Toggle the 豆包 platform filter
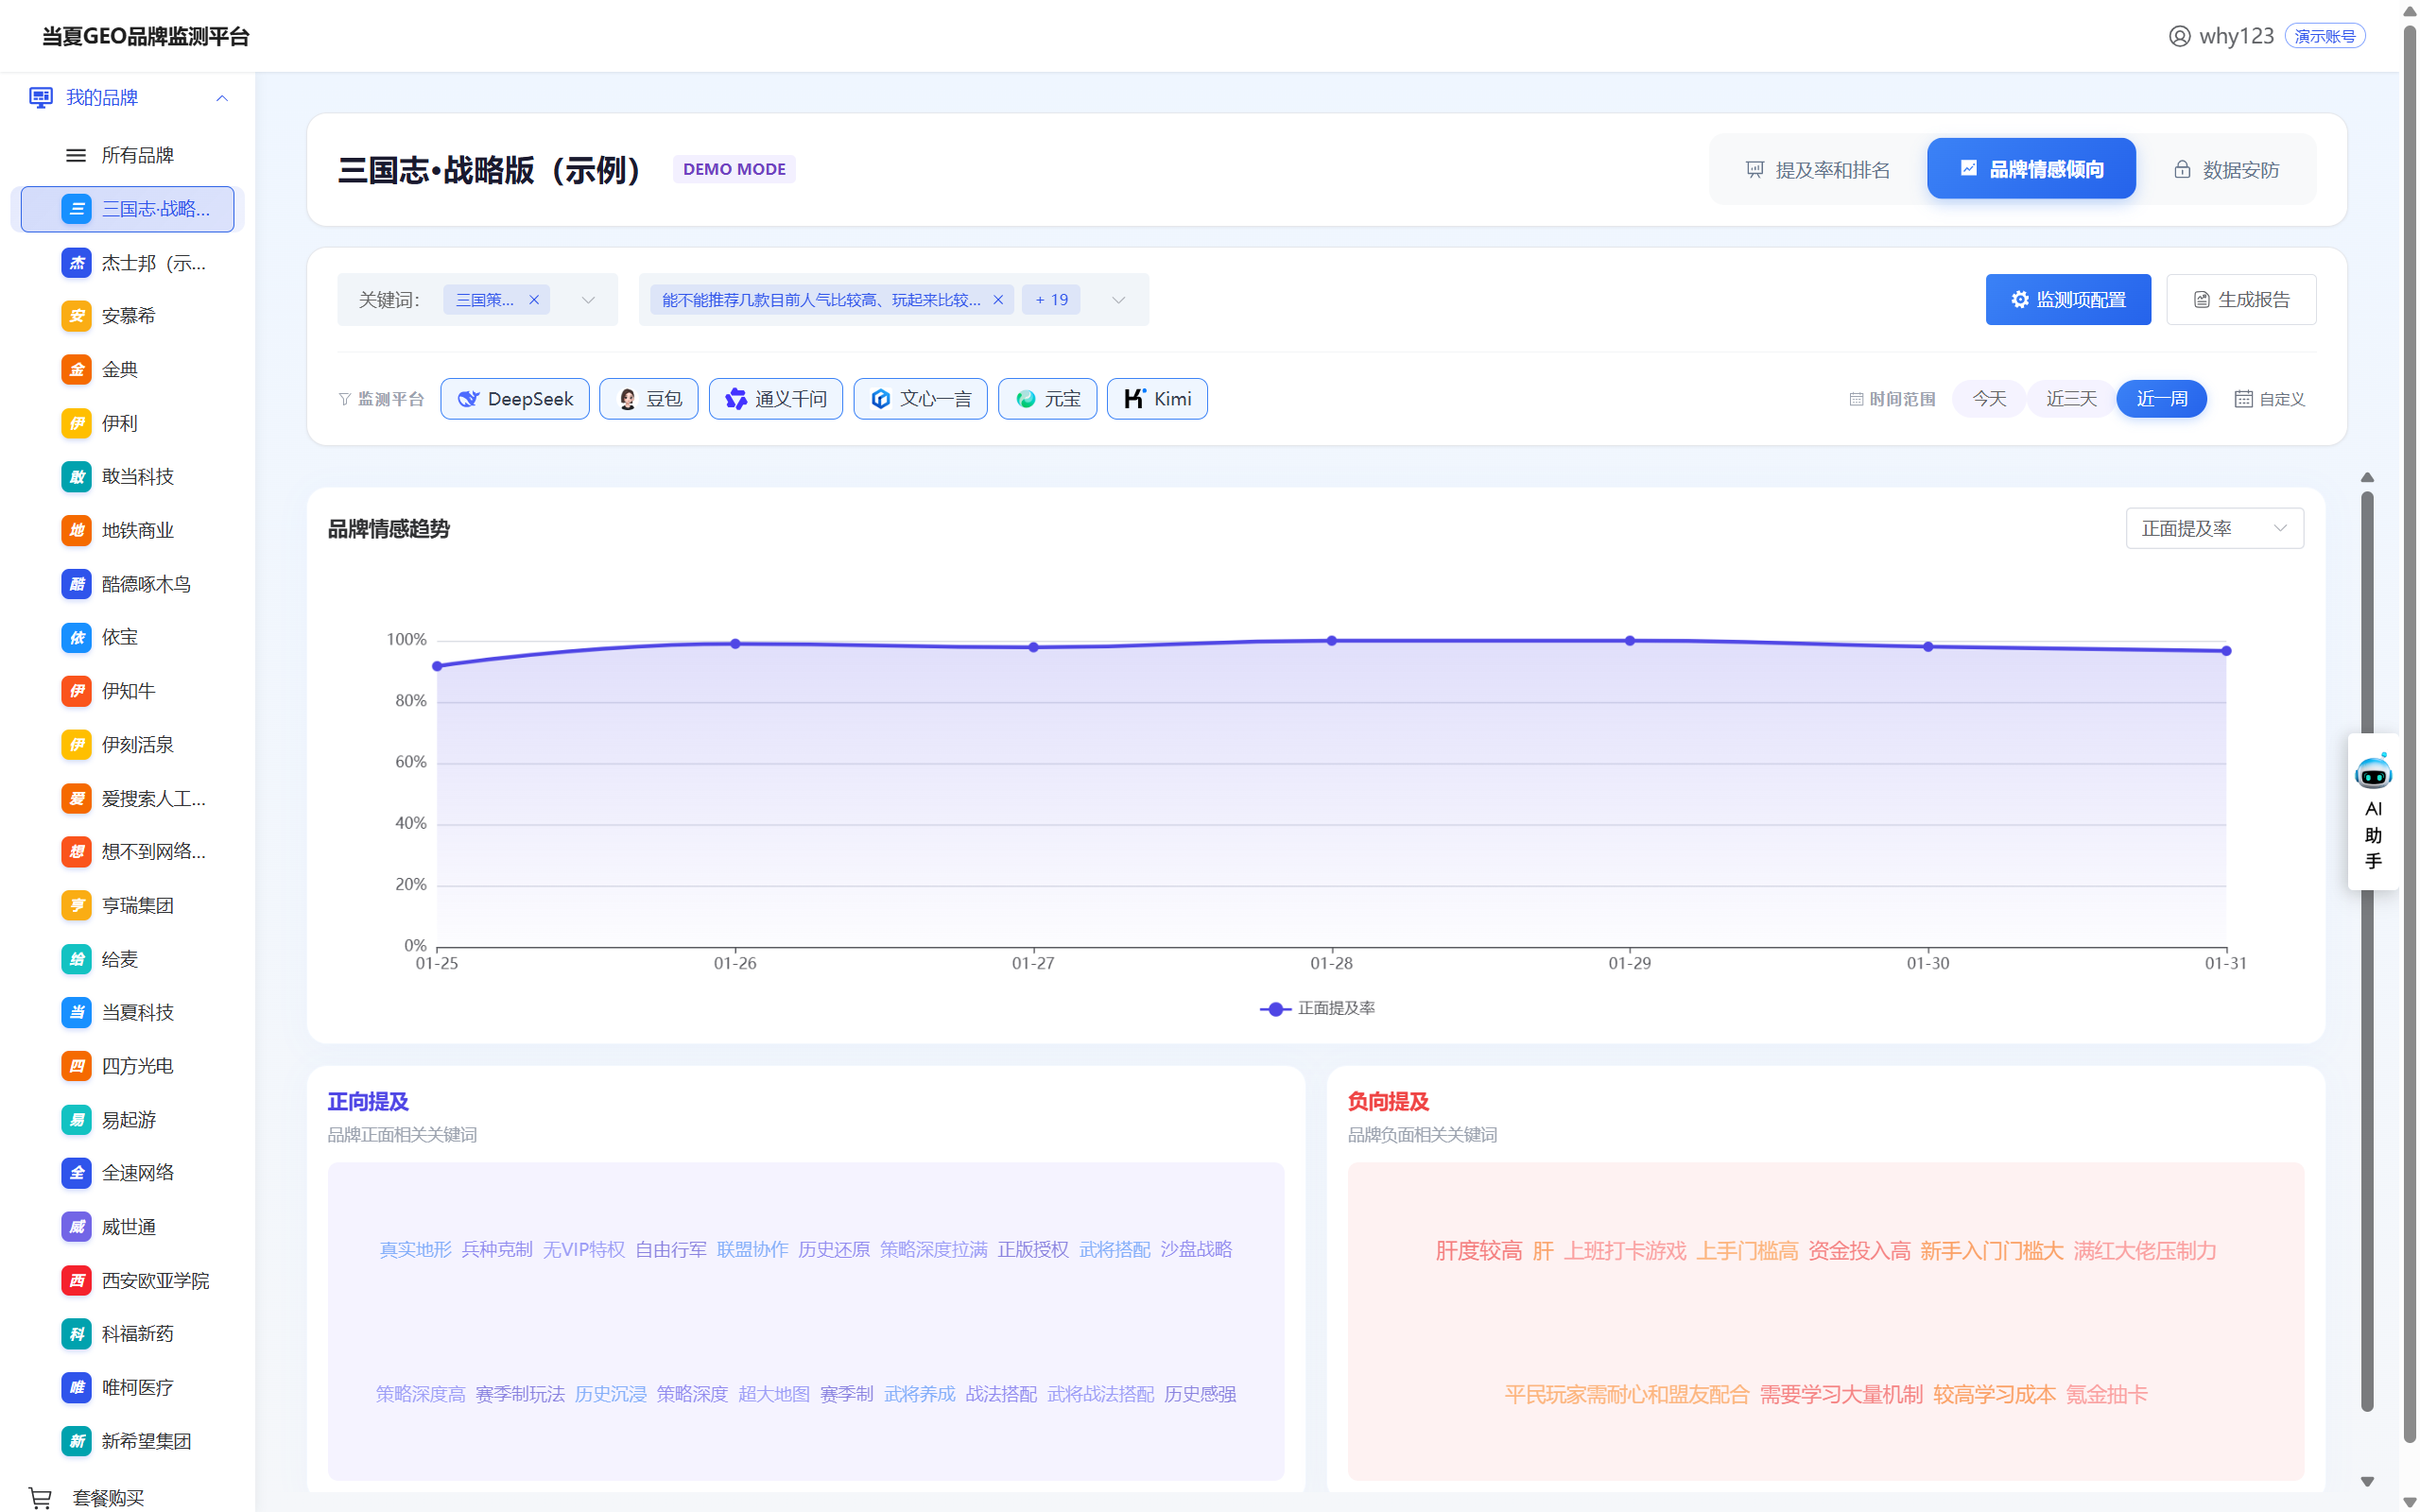 648,399
